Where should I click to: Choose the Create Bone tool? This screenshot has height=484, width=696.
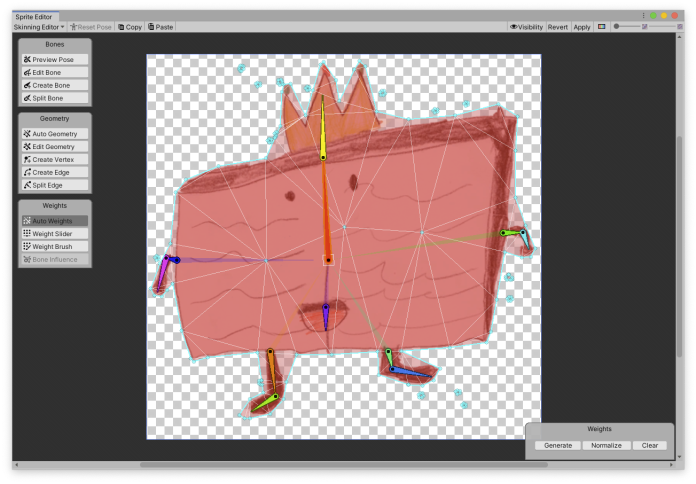(55, 86)
